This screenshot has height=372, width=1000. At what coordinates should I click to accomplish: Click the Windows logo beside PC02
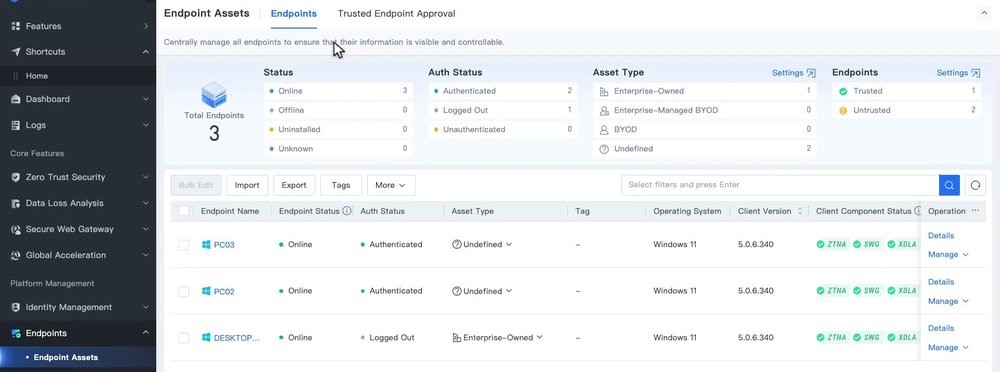point(206,291)
